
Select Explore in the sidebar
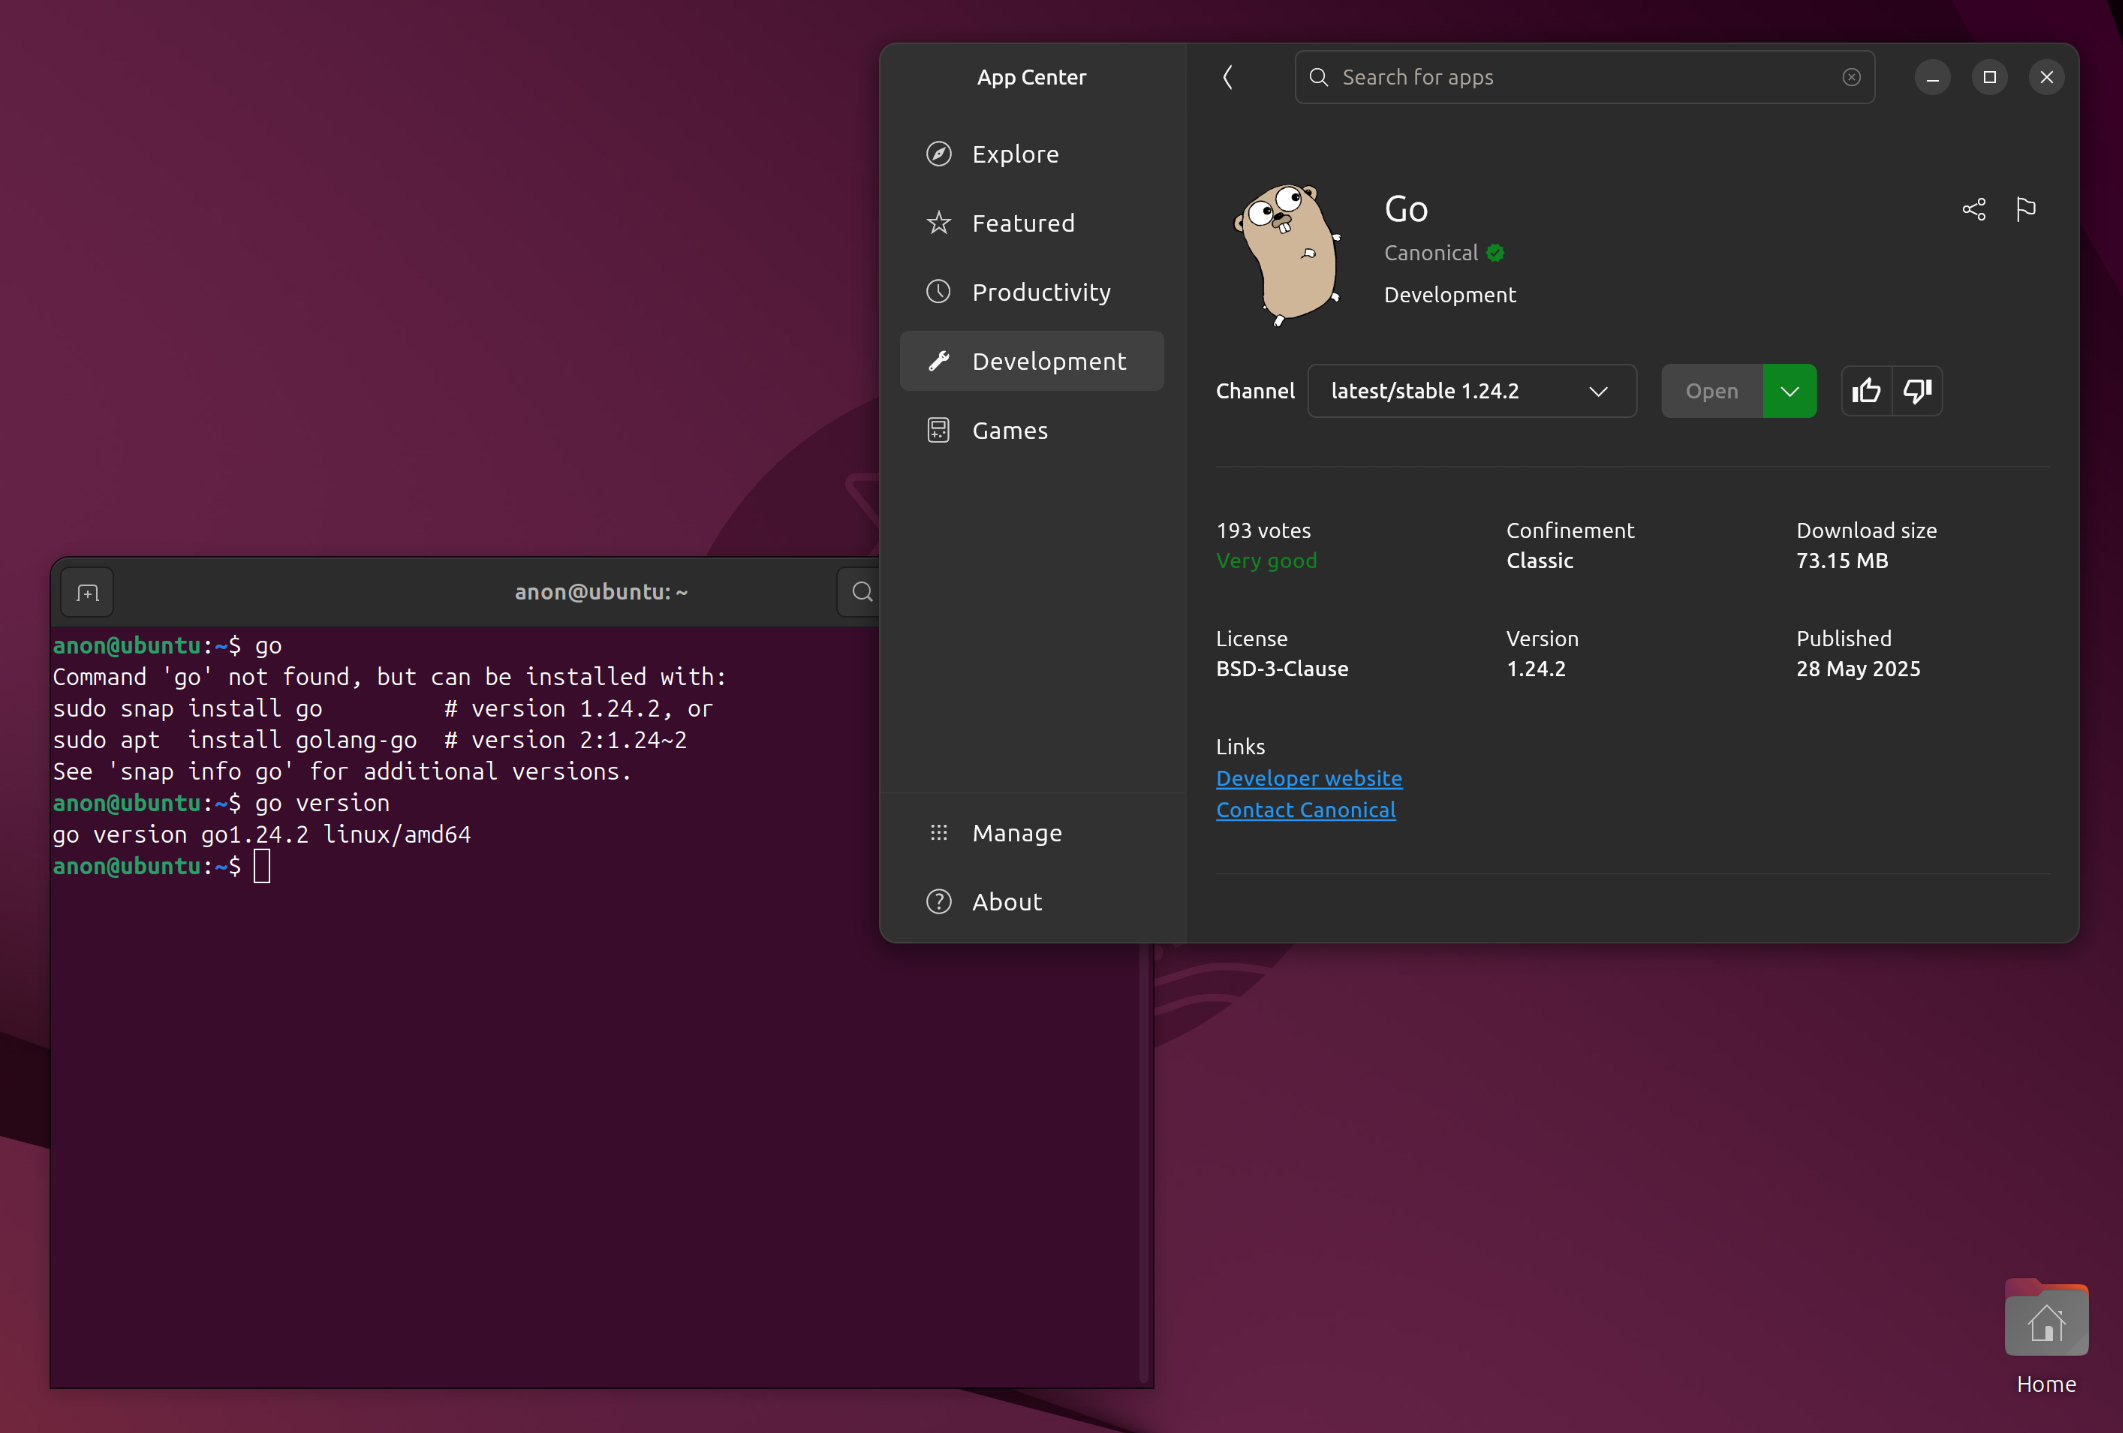[x=1032, y=154]
